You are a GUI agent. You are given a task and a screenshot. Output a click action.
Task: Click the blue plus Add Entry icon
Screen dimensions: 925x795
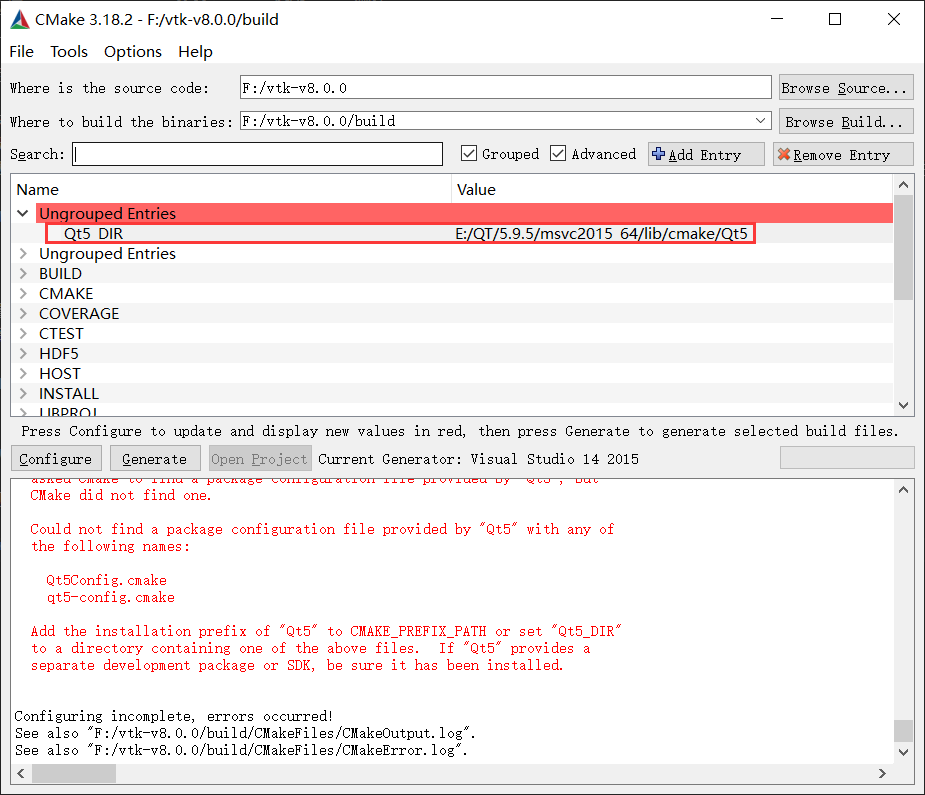pos(658,154)
